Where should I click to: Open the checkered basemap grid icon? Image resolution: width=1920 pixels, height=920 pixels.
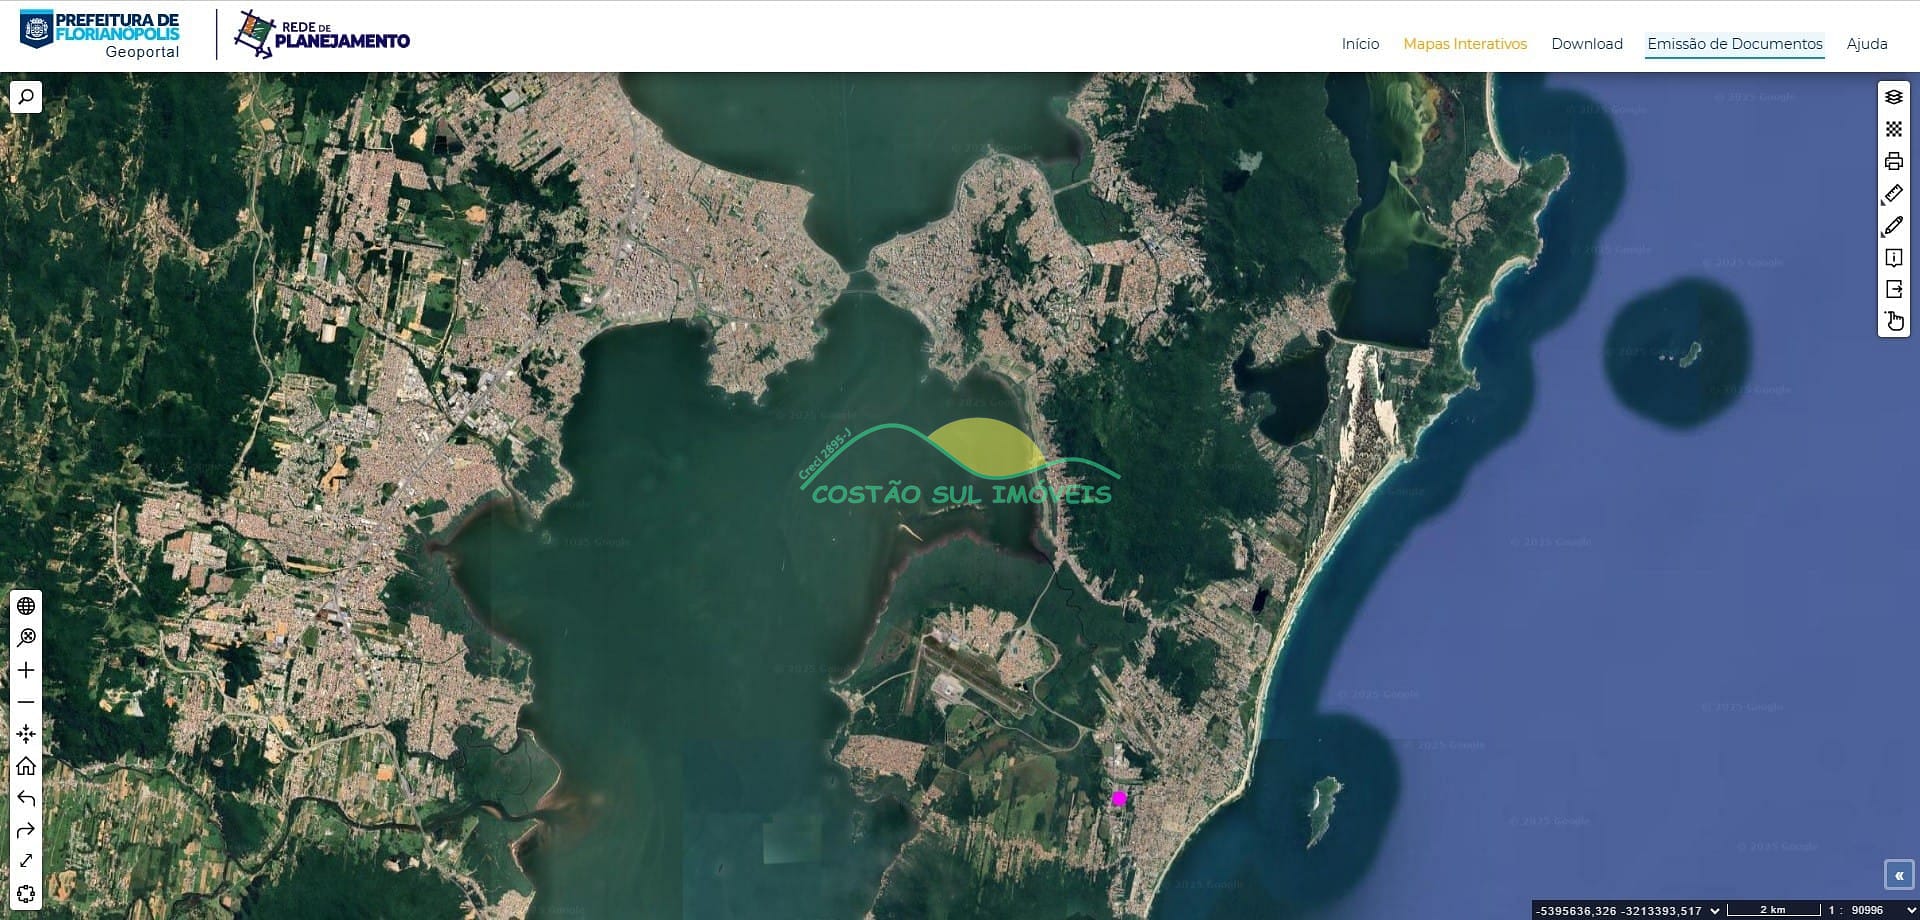pos(1894,129)
